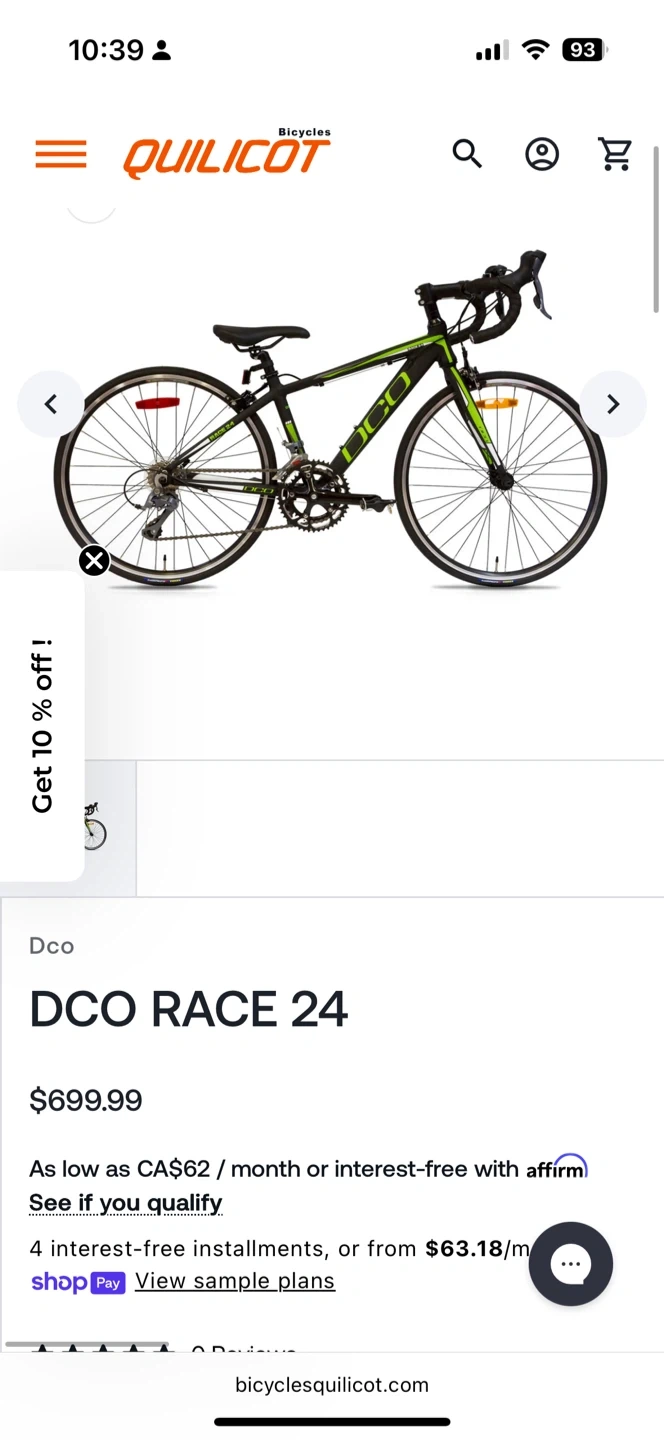This screenshot has width=664, height=1440.
Task: View the shopping cart
Action: coord(615,154)
